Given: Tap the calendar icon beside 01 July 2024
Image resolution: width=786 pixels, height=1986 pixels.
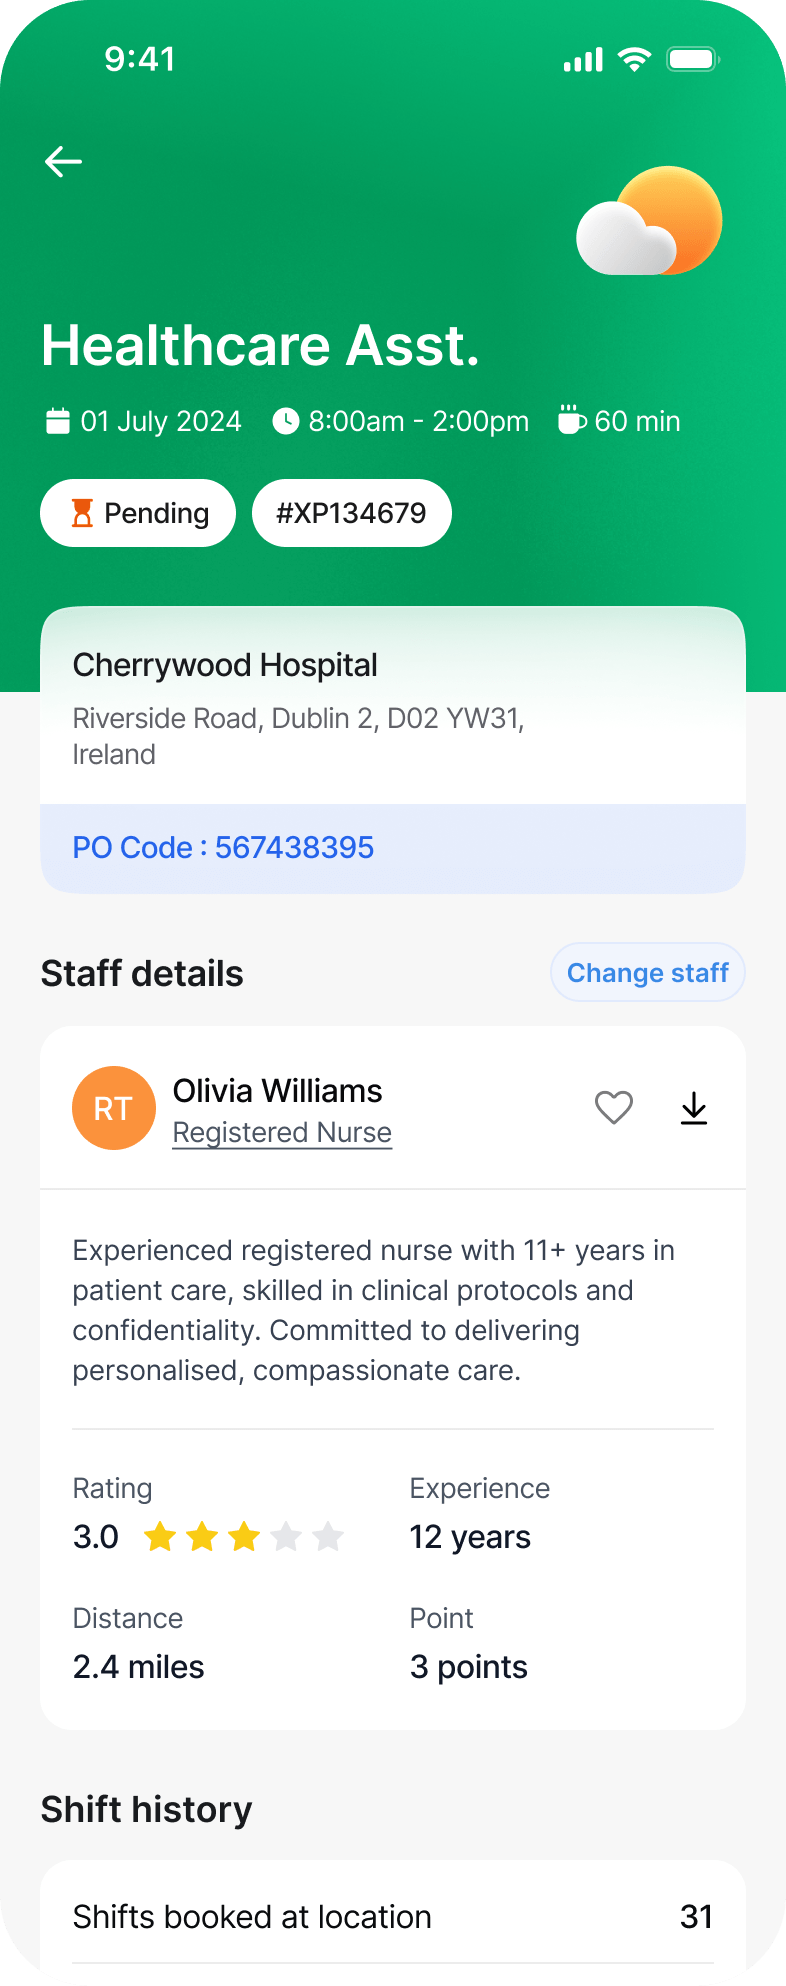Looking at the screenshot, I should (58, 421).
